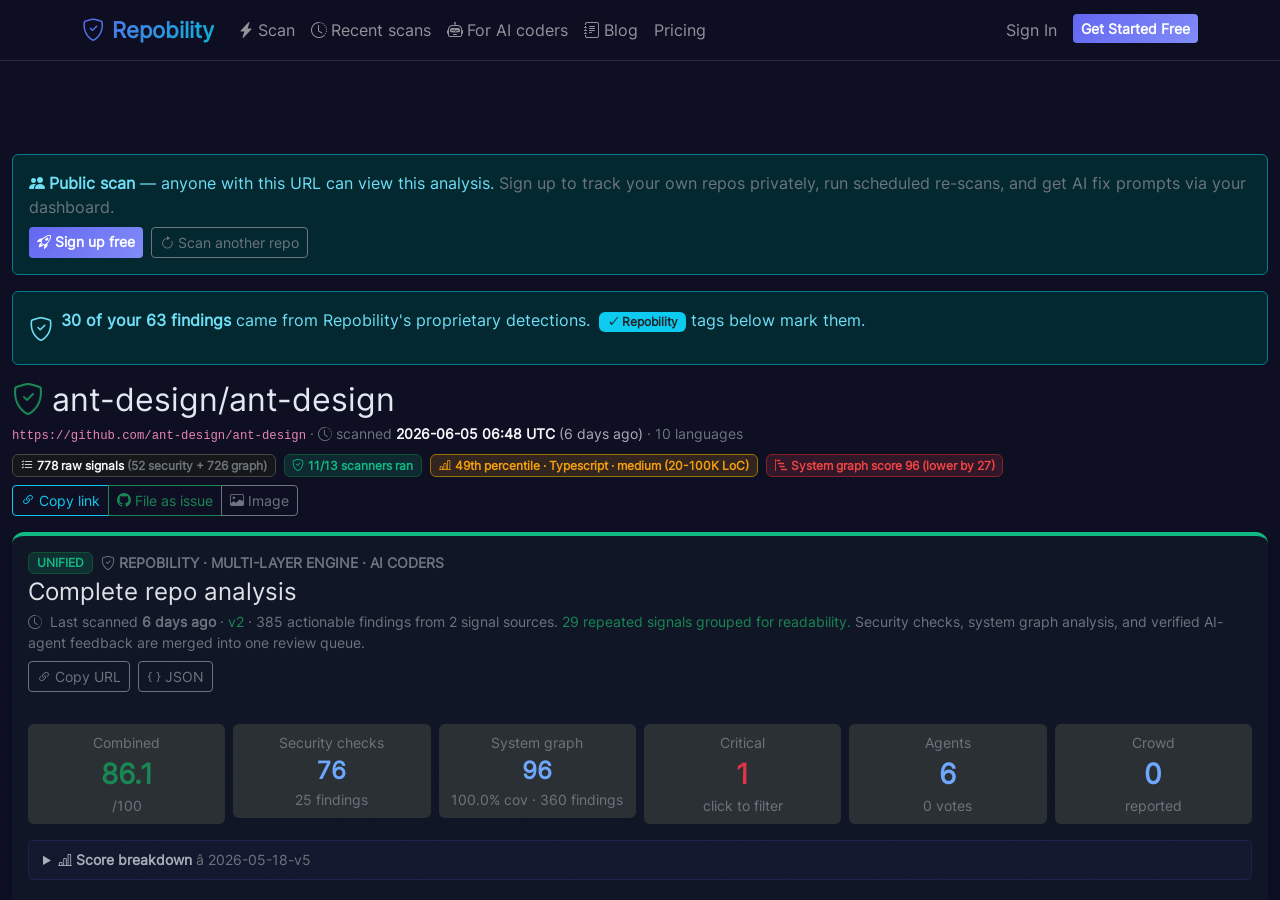The width and height of the screenshot is (1280, 900).
Task: Click the Repobility tag badge
Action: point(642,321)
